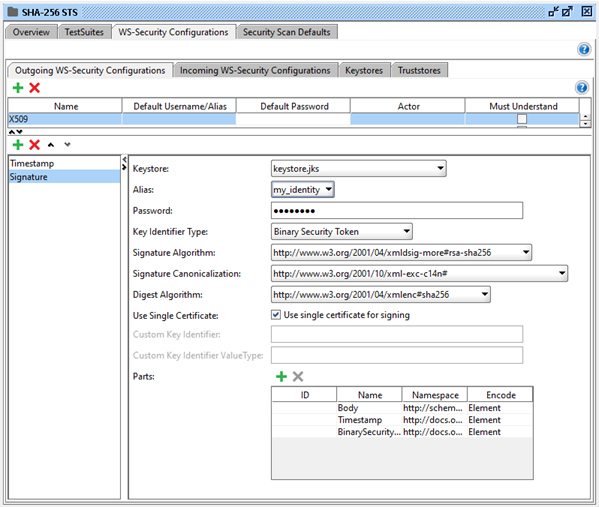Toggle Must Understand checkbox for X509
The image size is (599, 507).
(x=522, y=119)
